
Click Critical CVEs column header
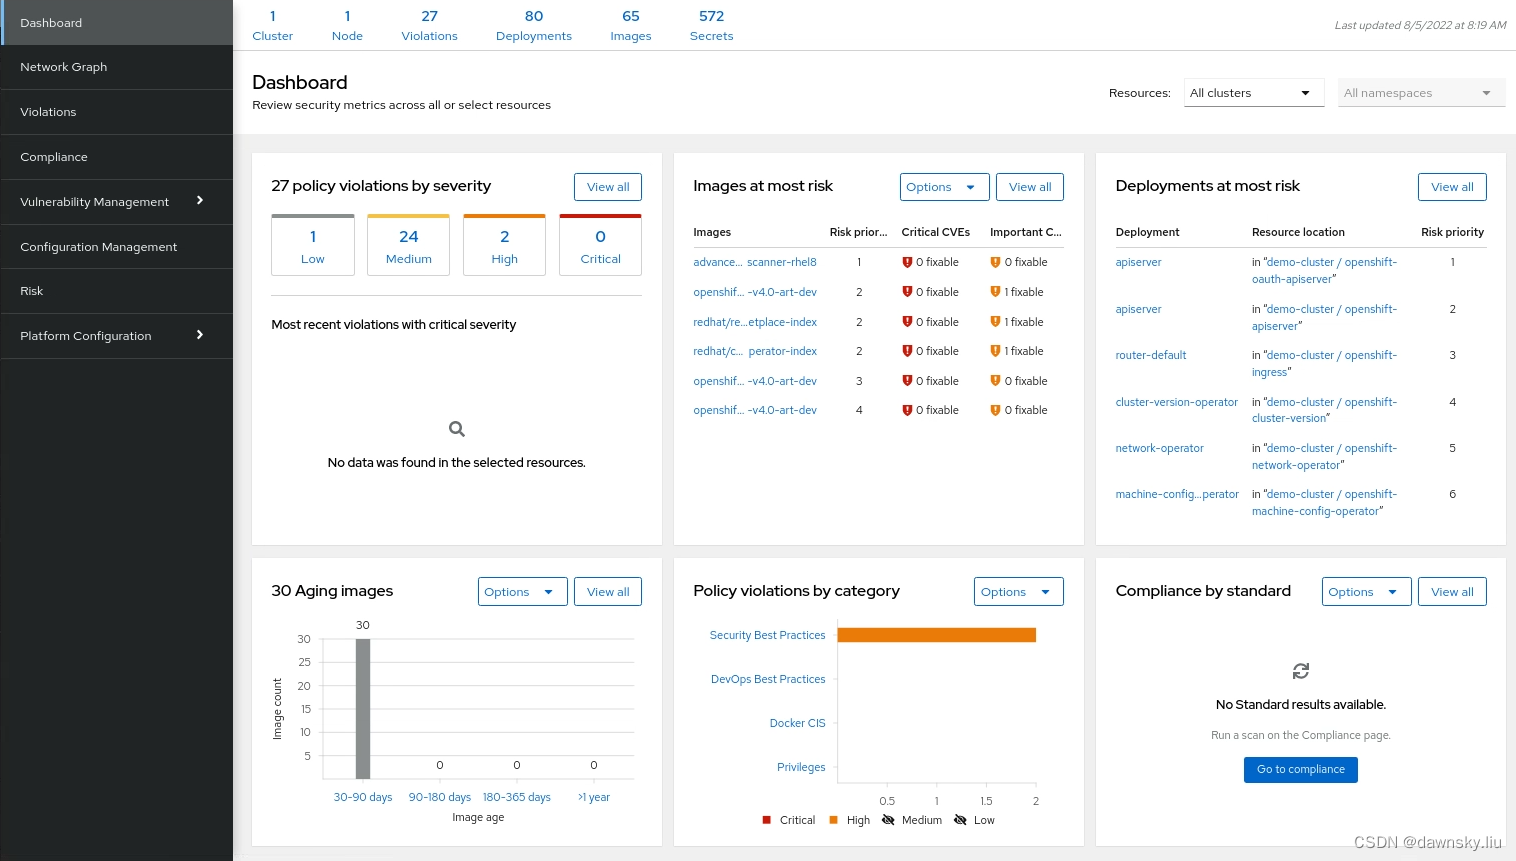tap(936, 232)
